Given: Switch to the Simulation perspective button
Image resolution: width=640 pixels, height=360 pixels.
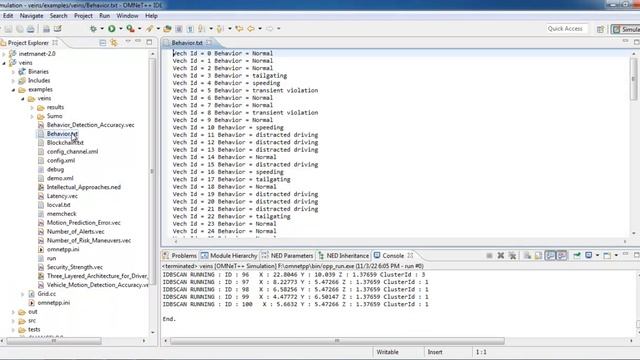Looking at the screenshot, I should (625, 29).
